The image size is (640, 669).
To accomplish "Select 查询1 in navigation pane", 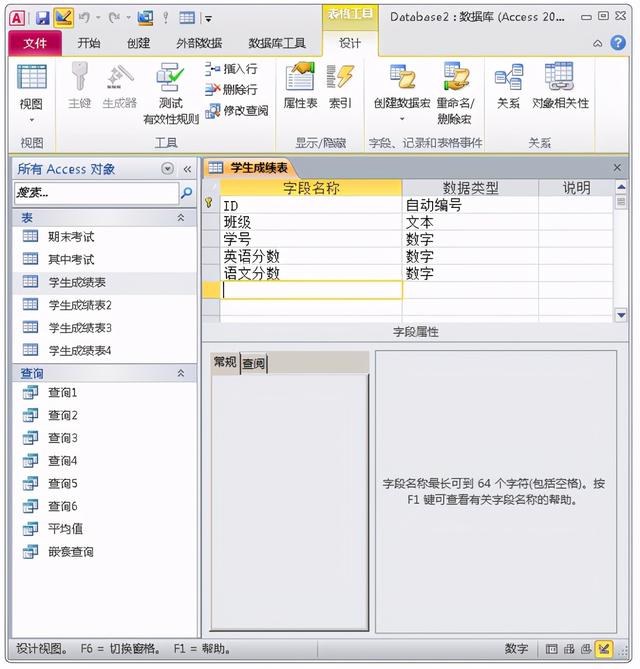I will (62, 393).
